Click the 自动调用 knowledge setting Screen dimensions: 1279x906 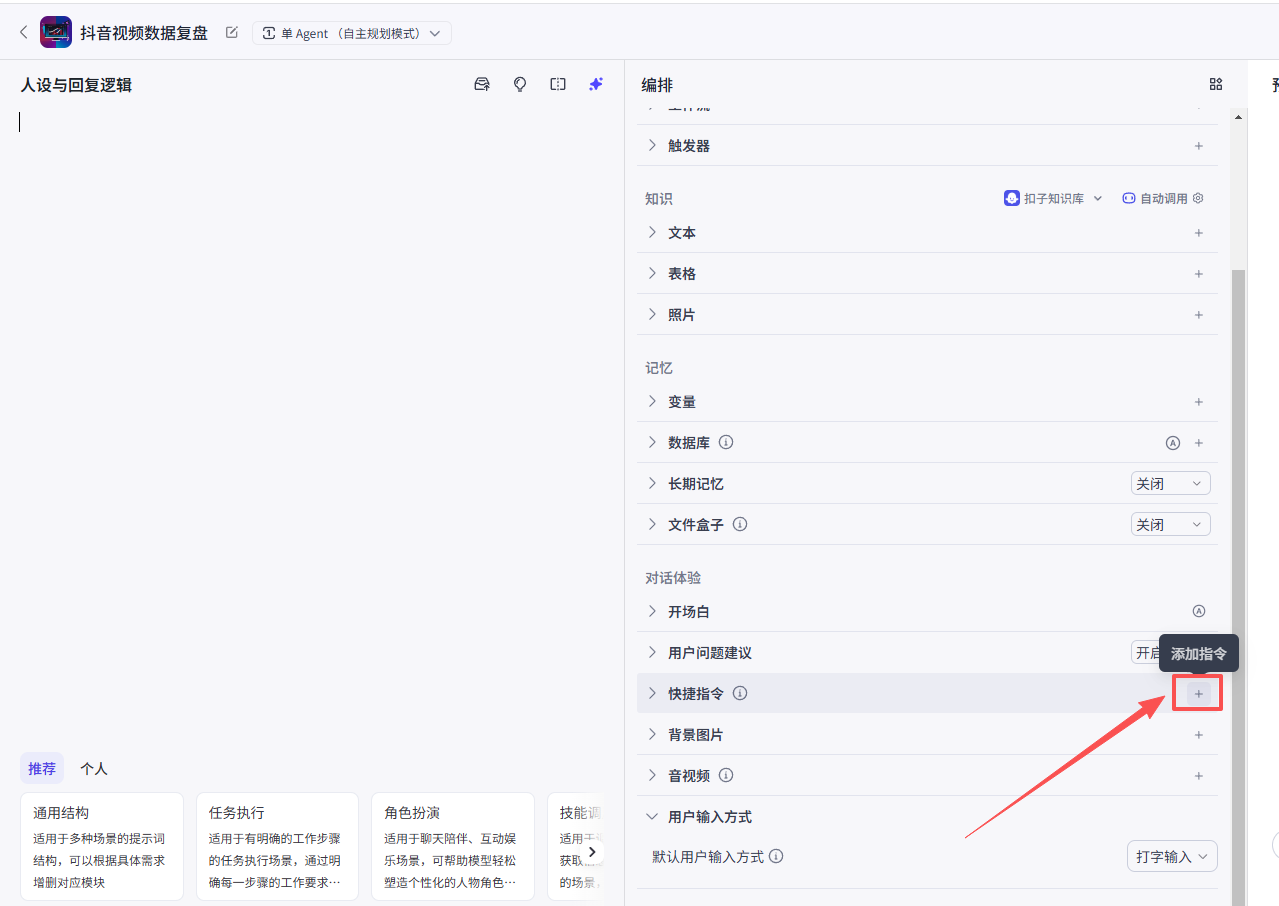(1162, 199)
